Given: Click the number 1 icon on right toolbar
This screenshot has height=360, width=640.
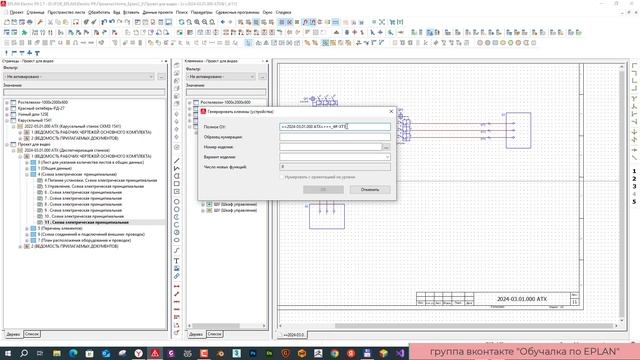Looking at the screenshot, I should (634, 171).
